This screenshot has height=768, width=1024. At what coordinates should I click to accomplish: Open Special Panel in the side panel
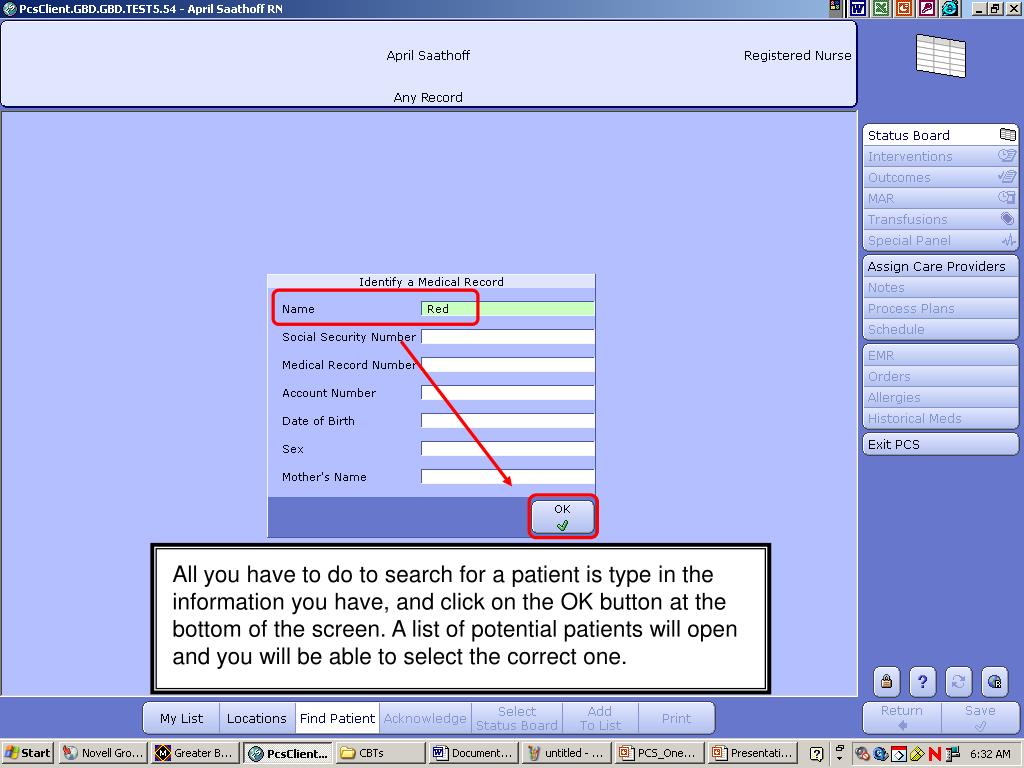click(940, 240)
